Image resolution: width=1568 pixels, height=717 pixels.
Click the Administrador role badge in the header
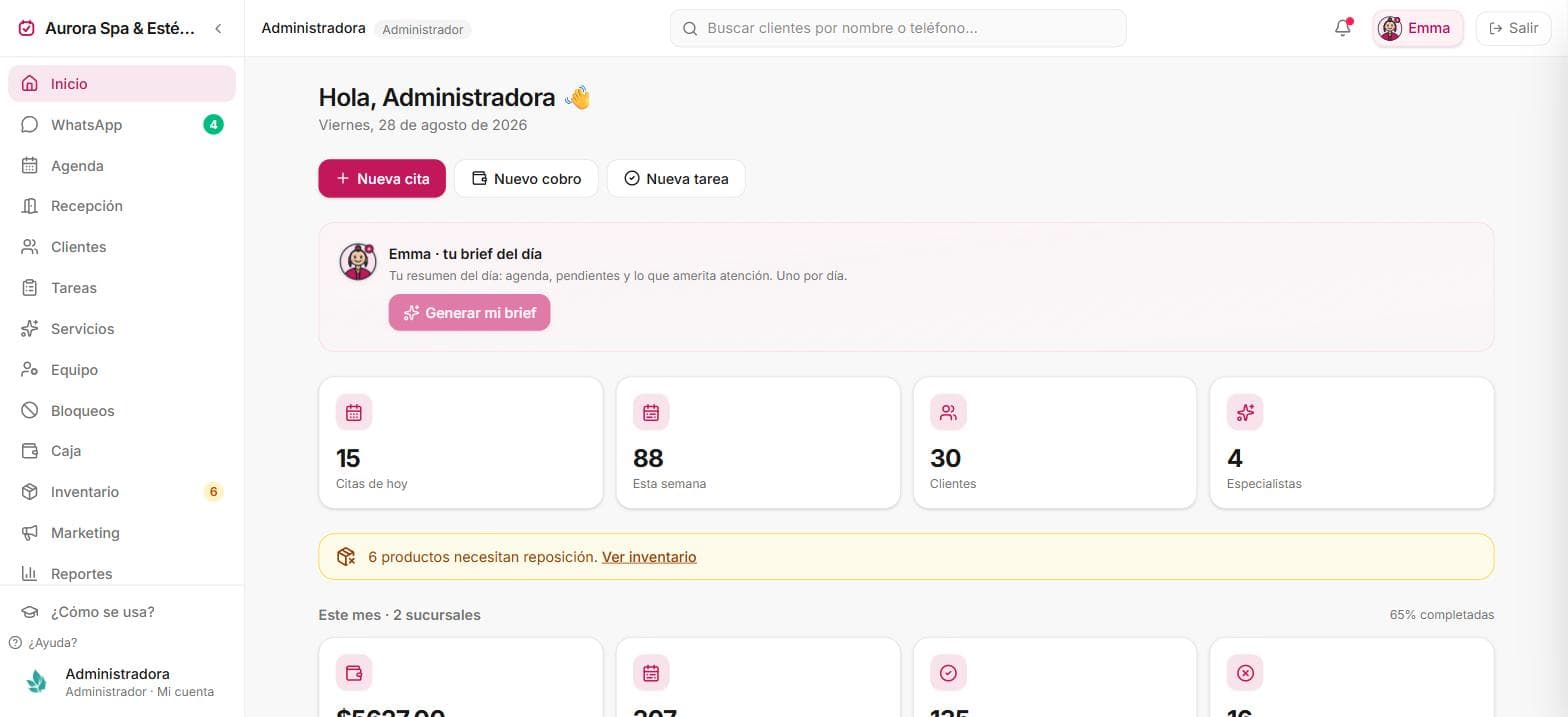point(423,30)
